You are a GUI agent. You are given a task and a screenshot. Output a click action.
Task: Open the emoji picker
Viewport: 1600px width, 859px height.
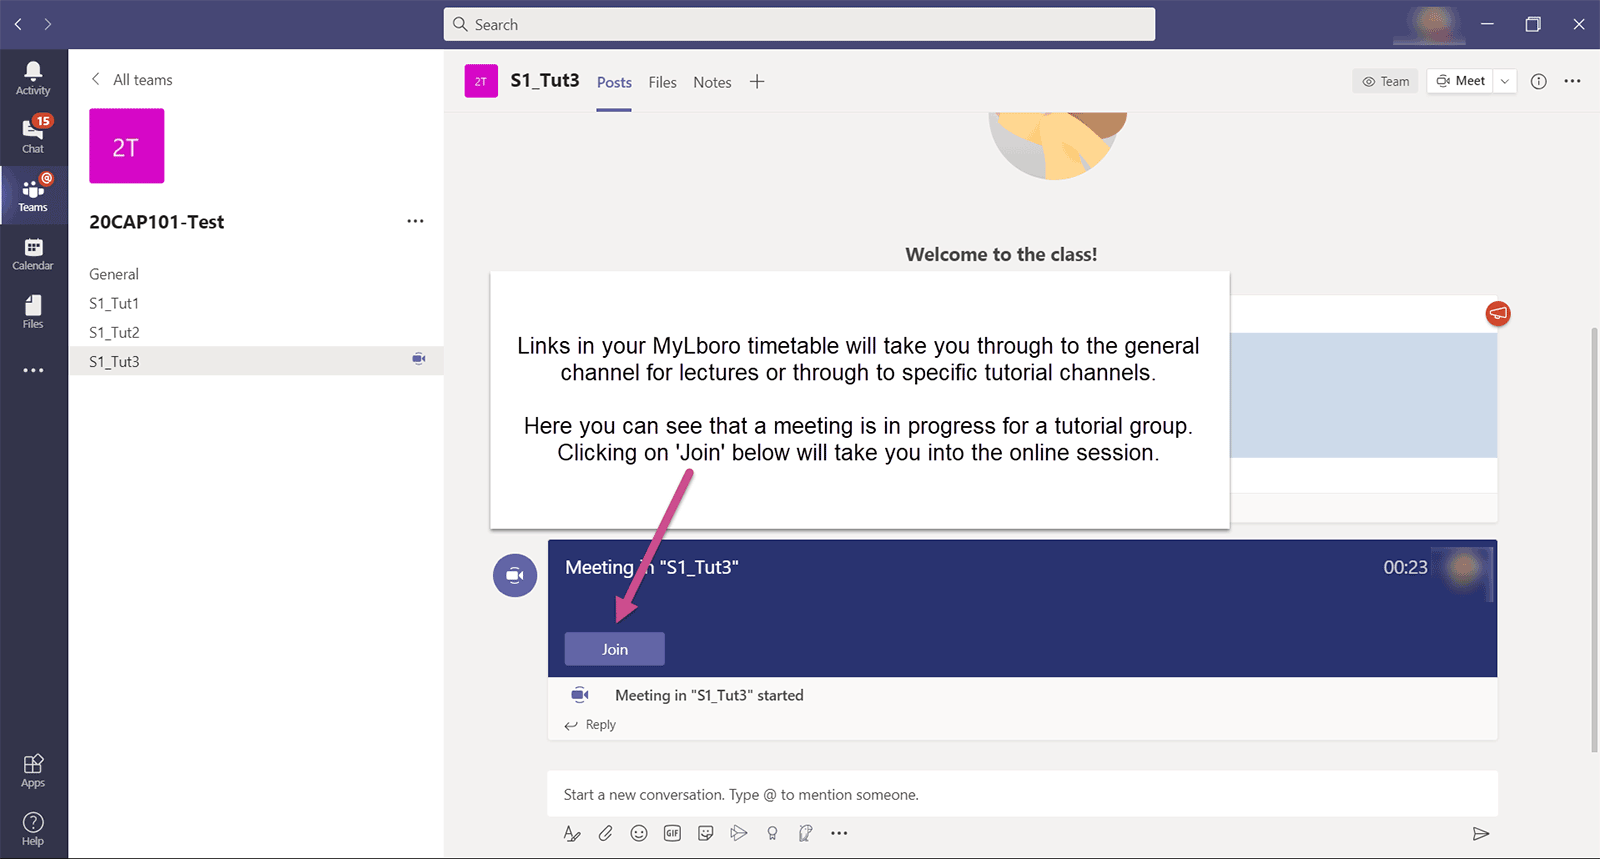[x=639, y=833]
